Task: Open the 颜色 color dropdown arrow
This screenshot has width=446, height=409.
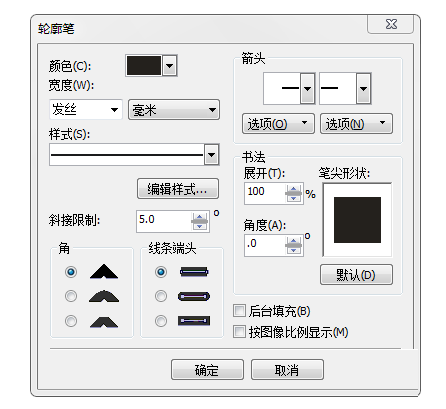Action: coord(170,66)
